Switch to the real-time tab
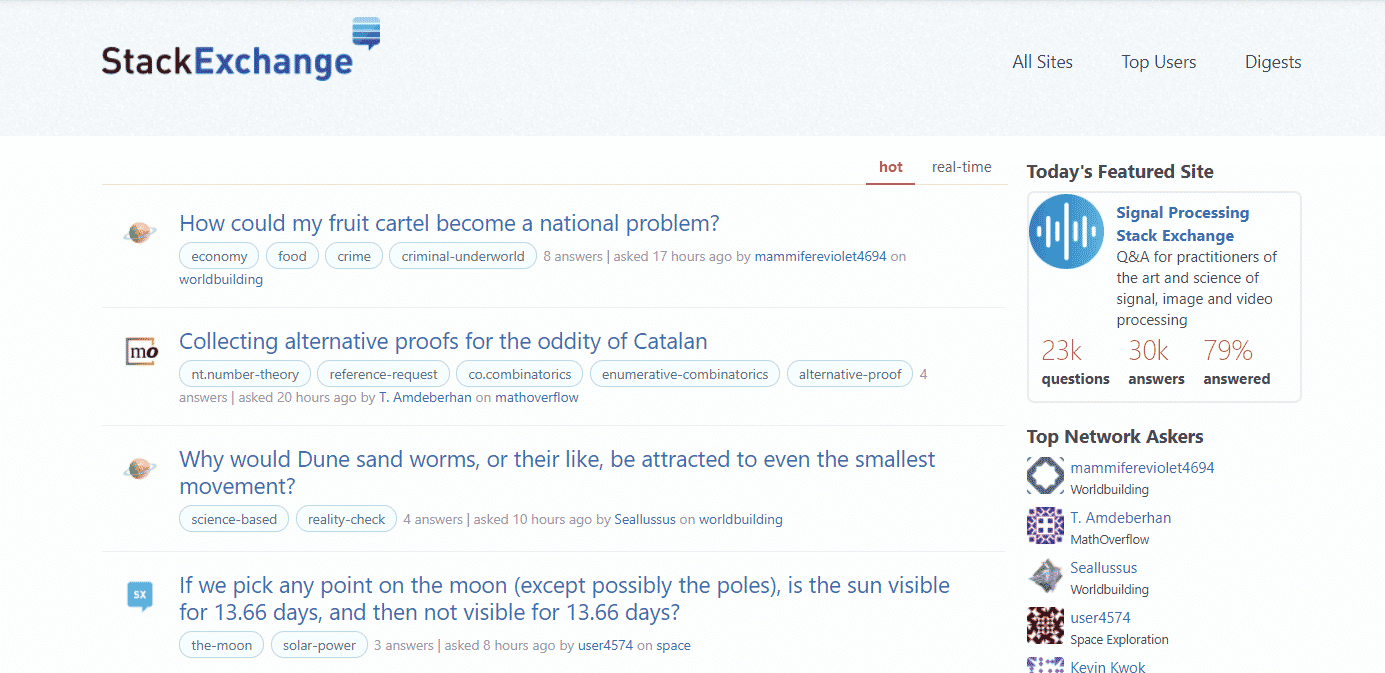1385x673 pixels. pos(960,166)
